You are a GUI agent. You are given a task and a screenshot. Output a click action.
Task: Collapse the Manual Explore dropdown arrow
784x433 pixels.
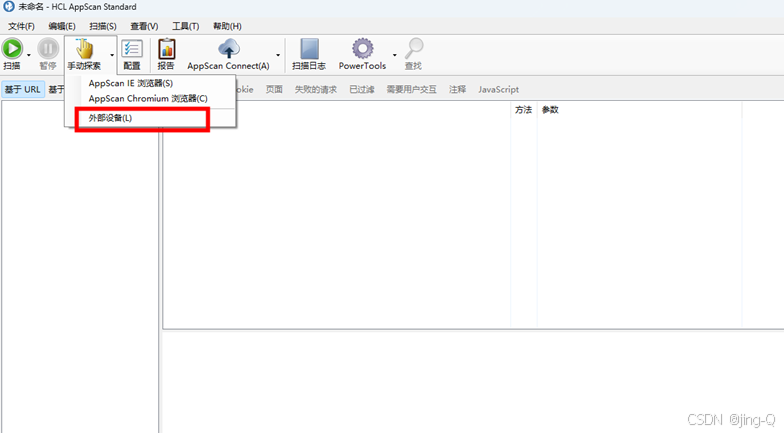112,55
